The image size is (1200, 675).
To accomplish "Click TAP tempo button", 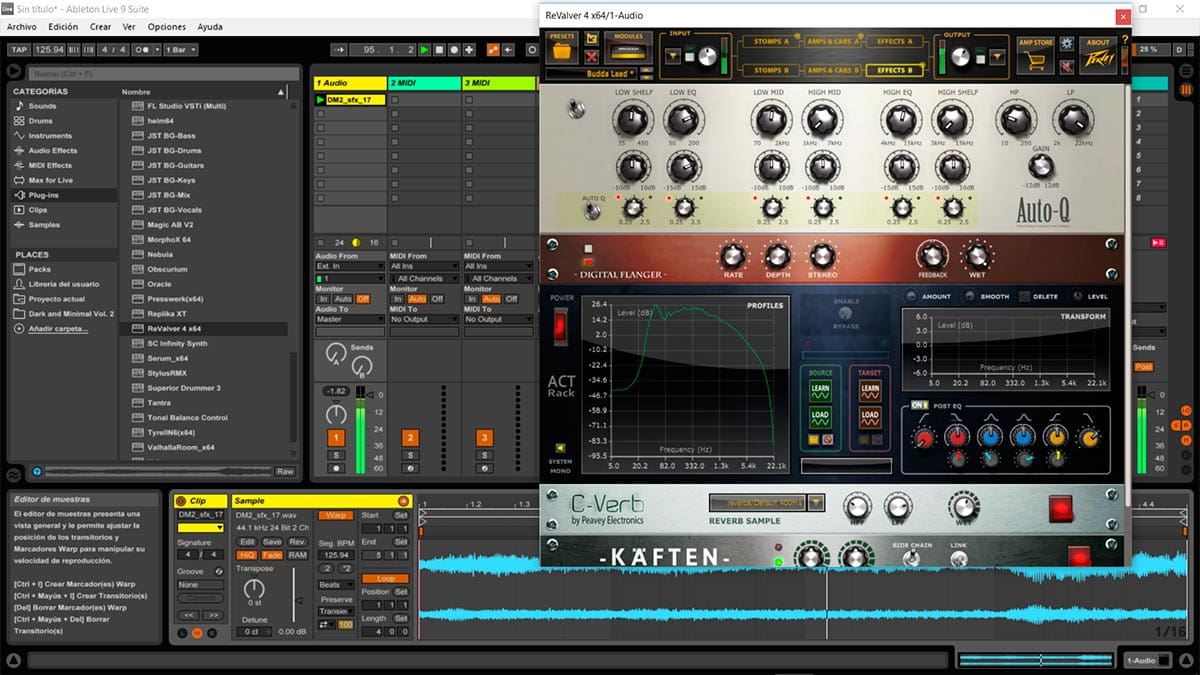I will click(19, 49).
